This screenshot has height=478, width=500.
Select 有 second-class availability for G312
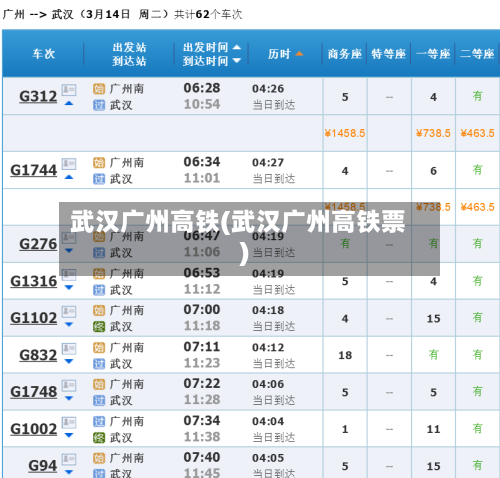click(477, 96)
